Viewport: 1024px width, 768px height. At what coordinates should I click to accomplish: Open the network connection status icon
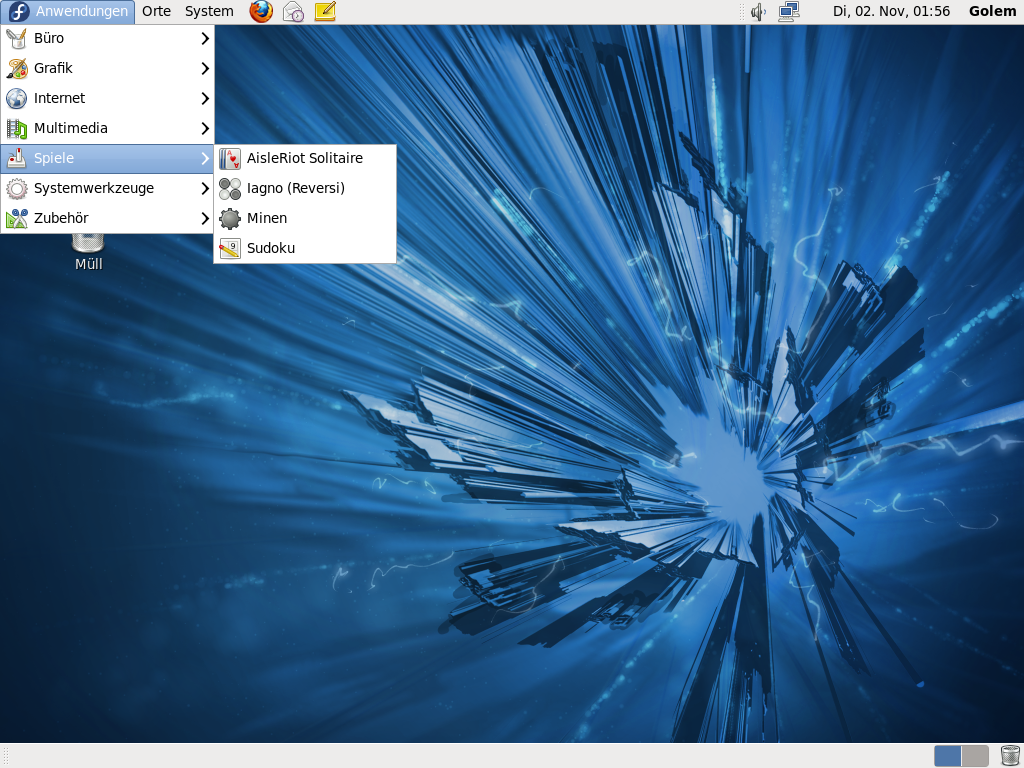789,12
